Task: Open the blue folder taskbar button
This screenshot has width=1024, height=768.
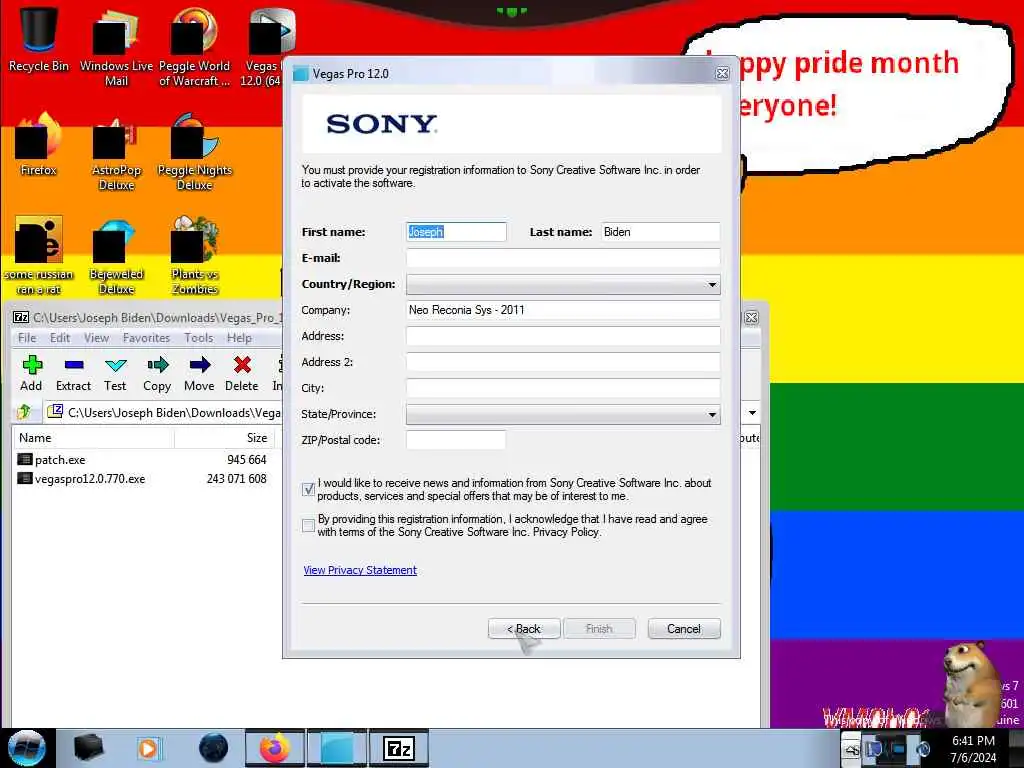Action: [337, 748]
